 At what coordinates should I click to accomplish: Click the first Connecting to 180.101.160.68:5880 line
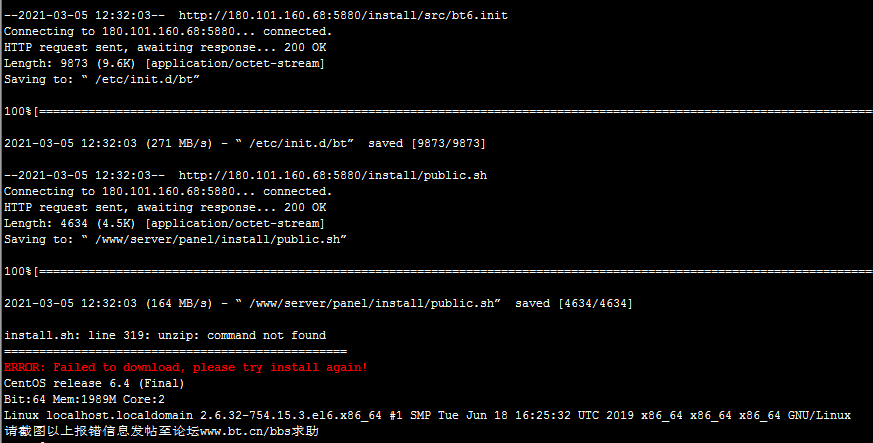pyautogui.click(x=168, y=32)
